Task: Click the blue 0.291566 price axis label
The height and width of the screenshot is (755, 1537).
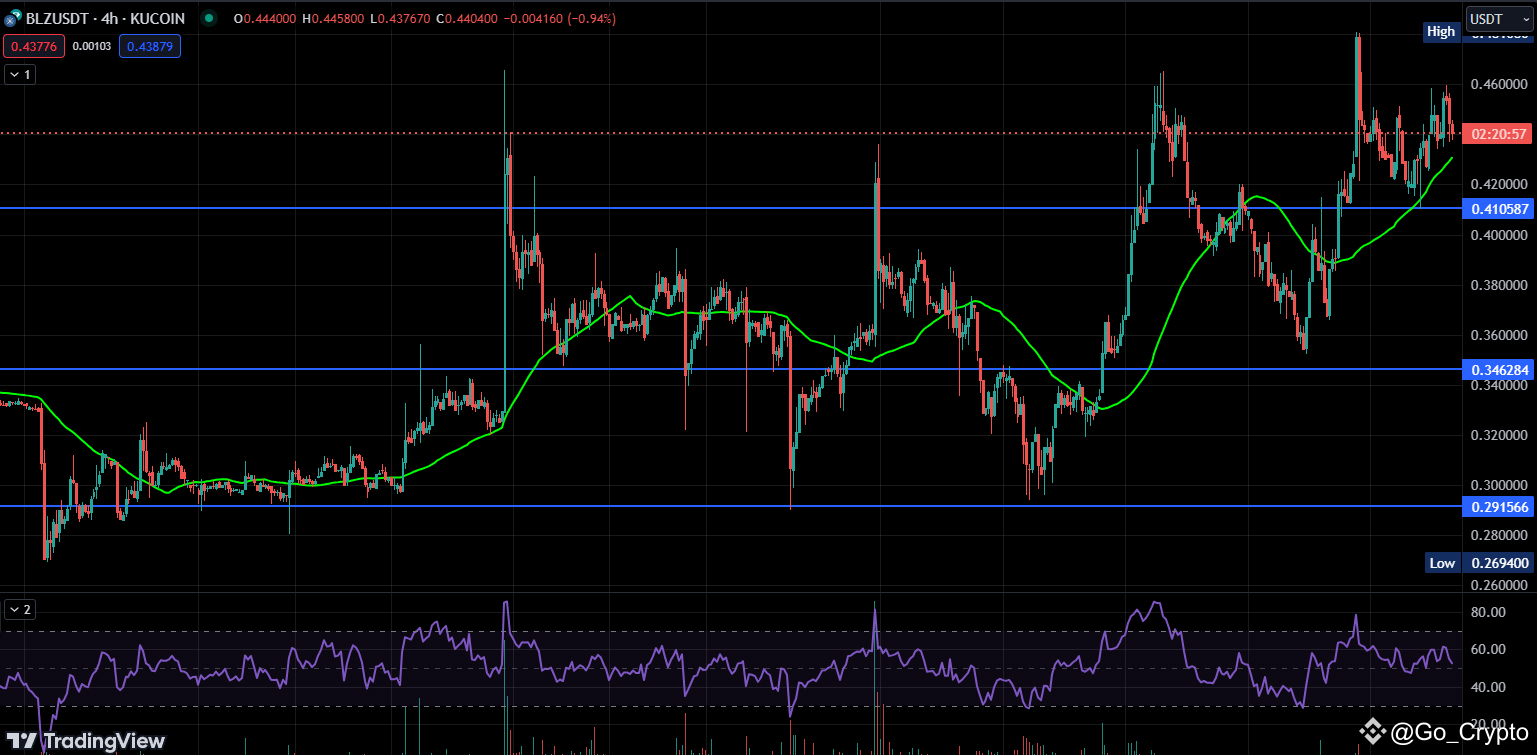Action: point(1498,507)
